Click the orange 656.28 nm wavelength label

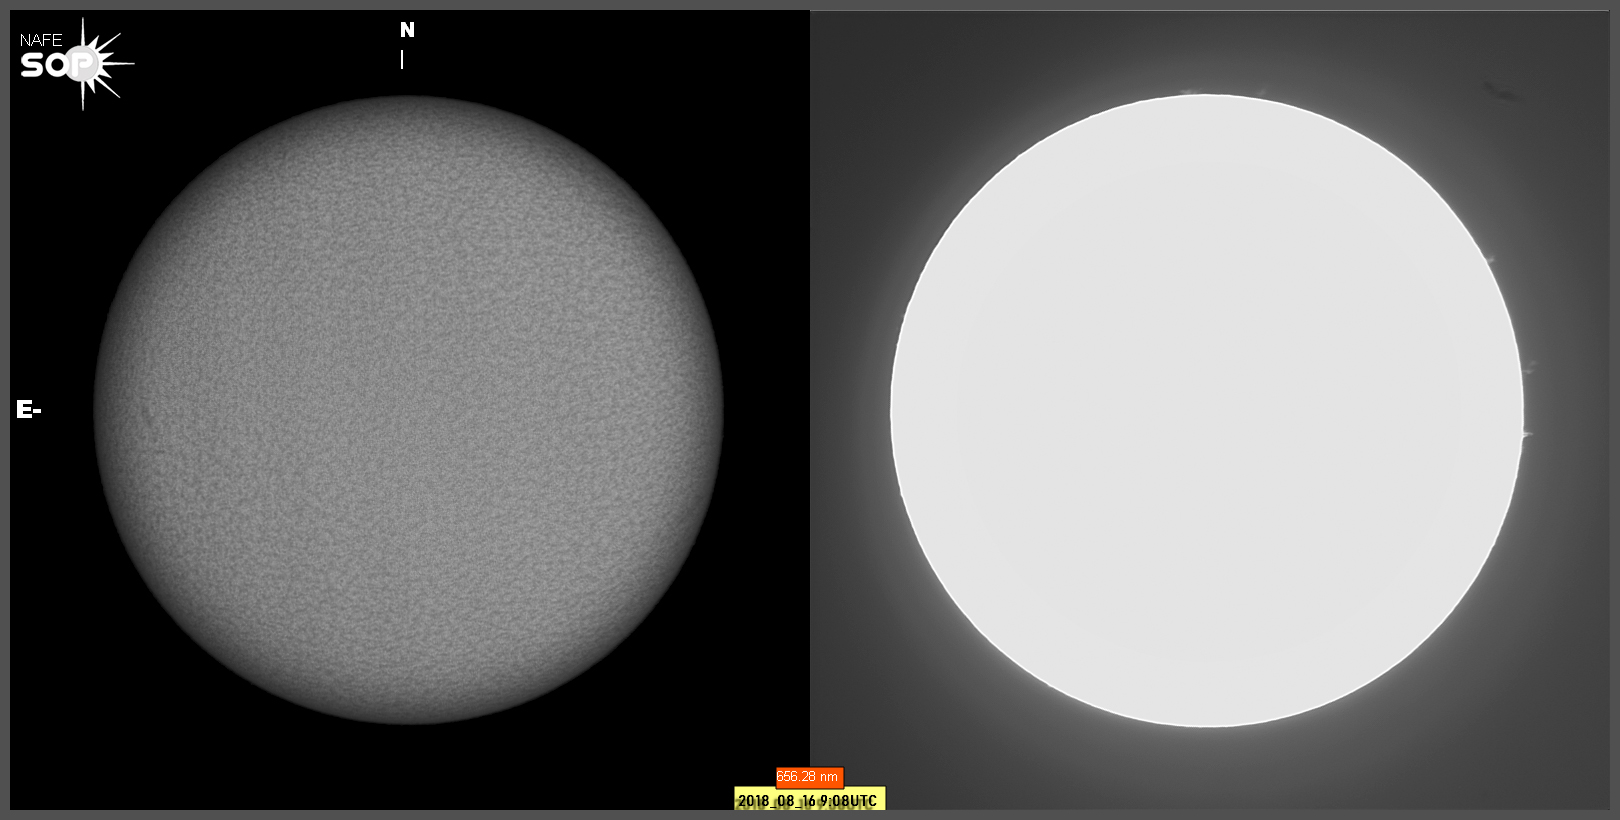coord(809,777)
